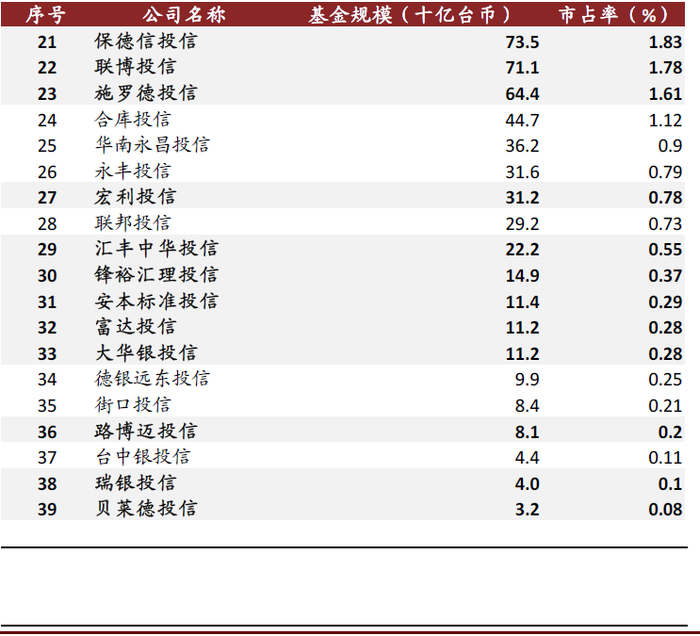Select company name 路博迈投信

point(146,431)
